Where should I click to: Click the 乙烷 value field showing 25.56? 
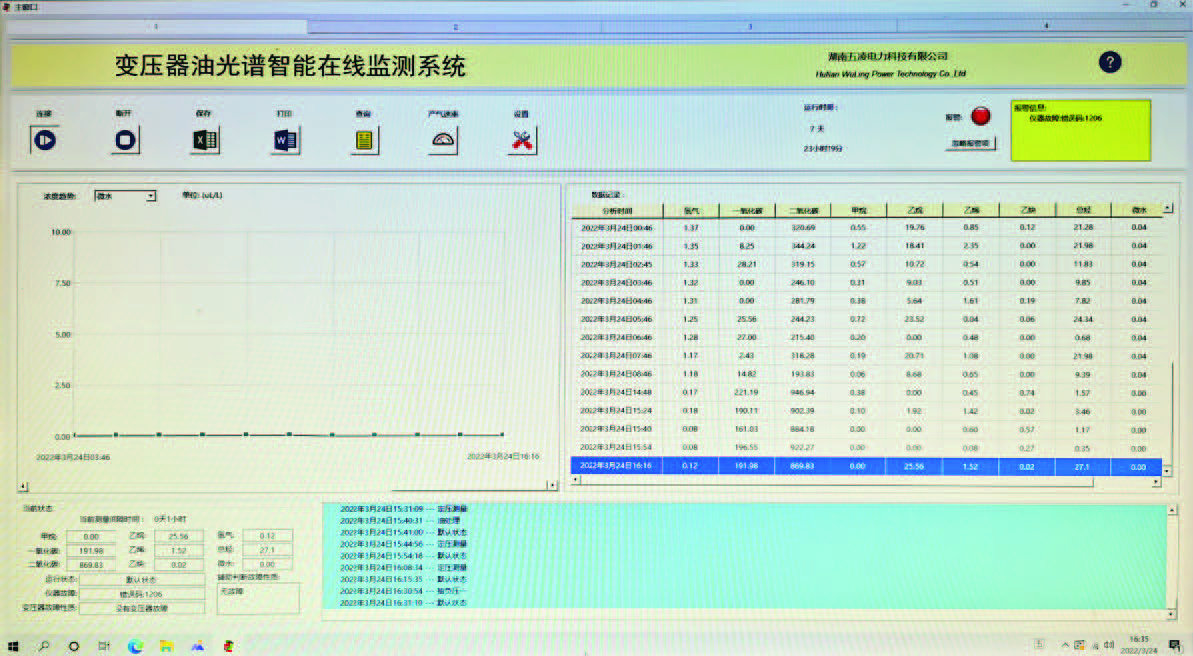click(x=179, y=537)
